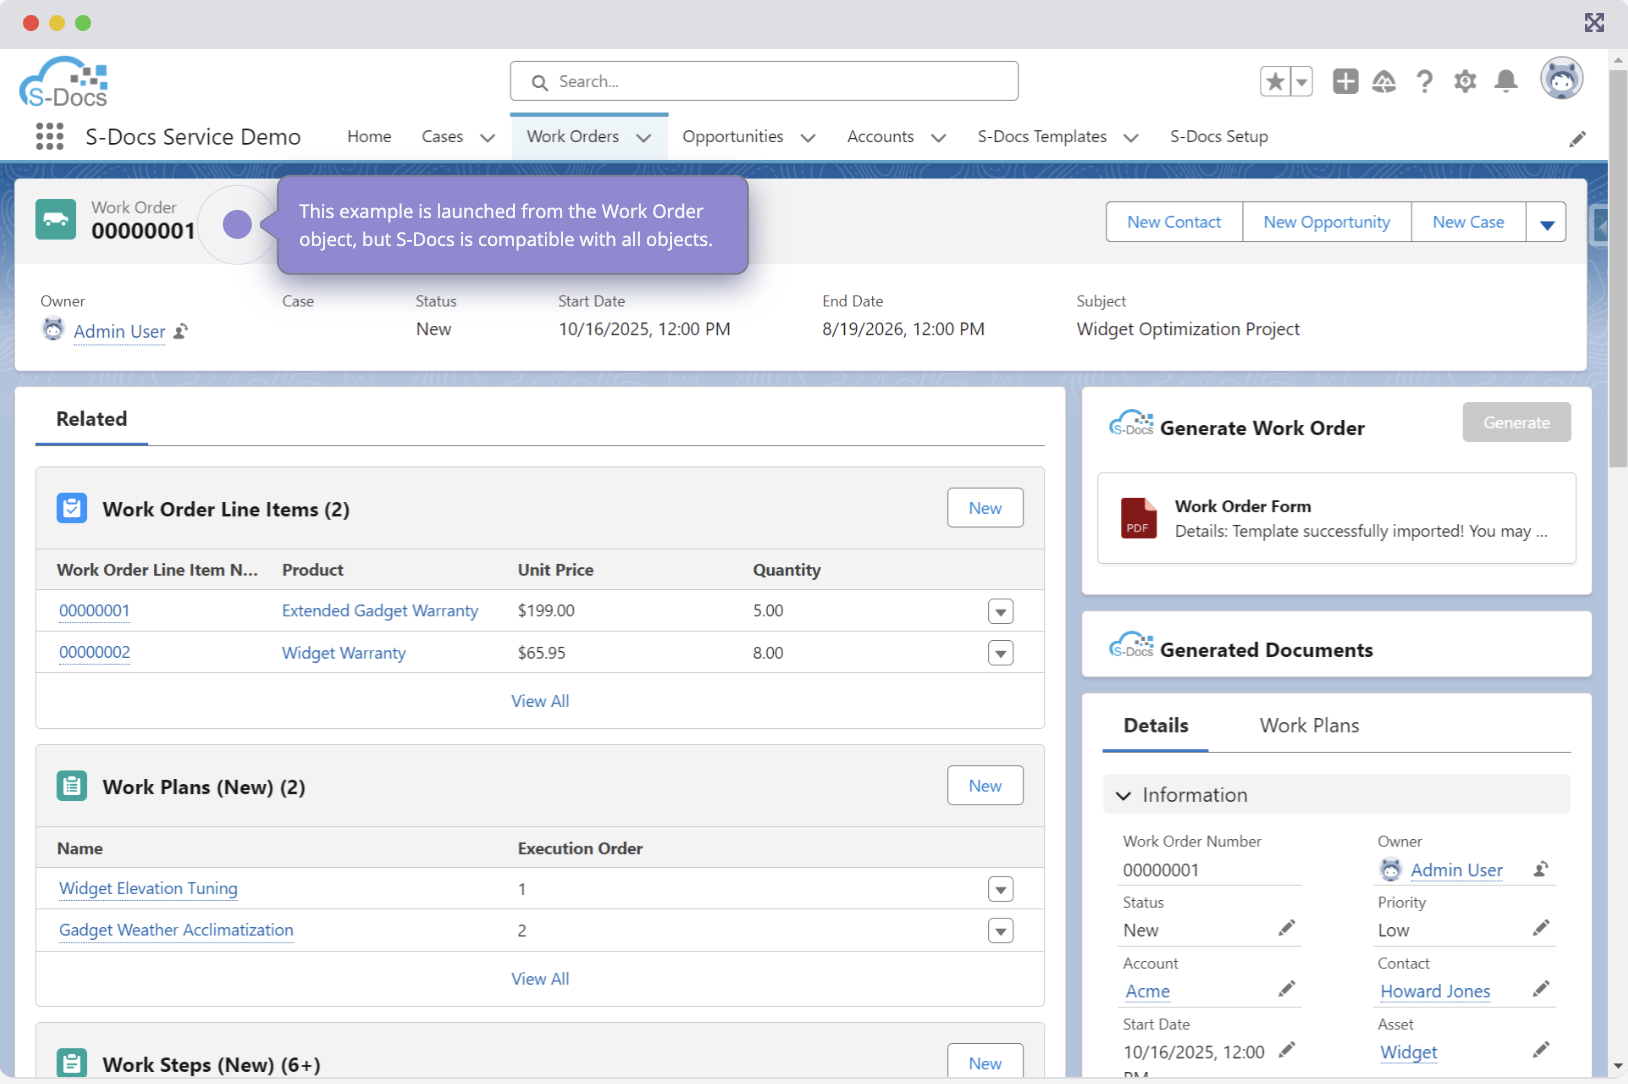
Task: Open row actions for line item 00000002
Action: (x=1000, y=653)
